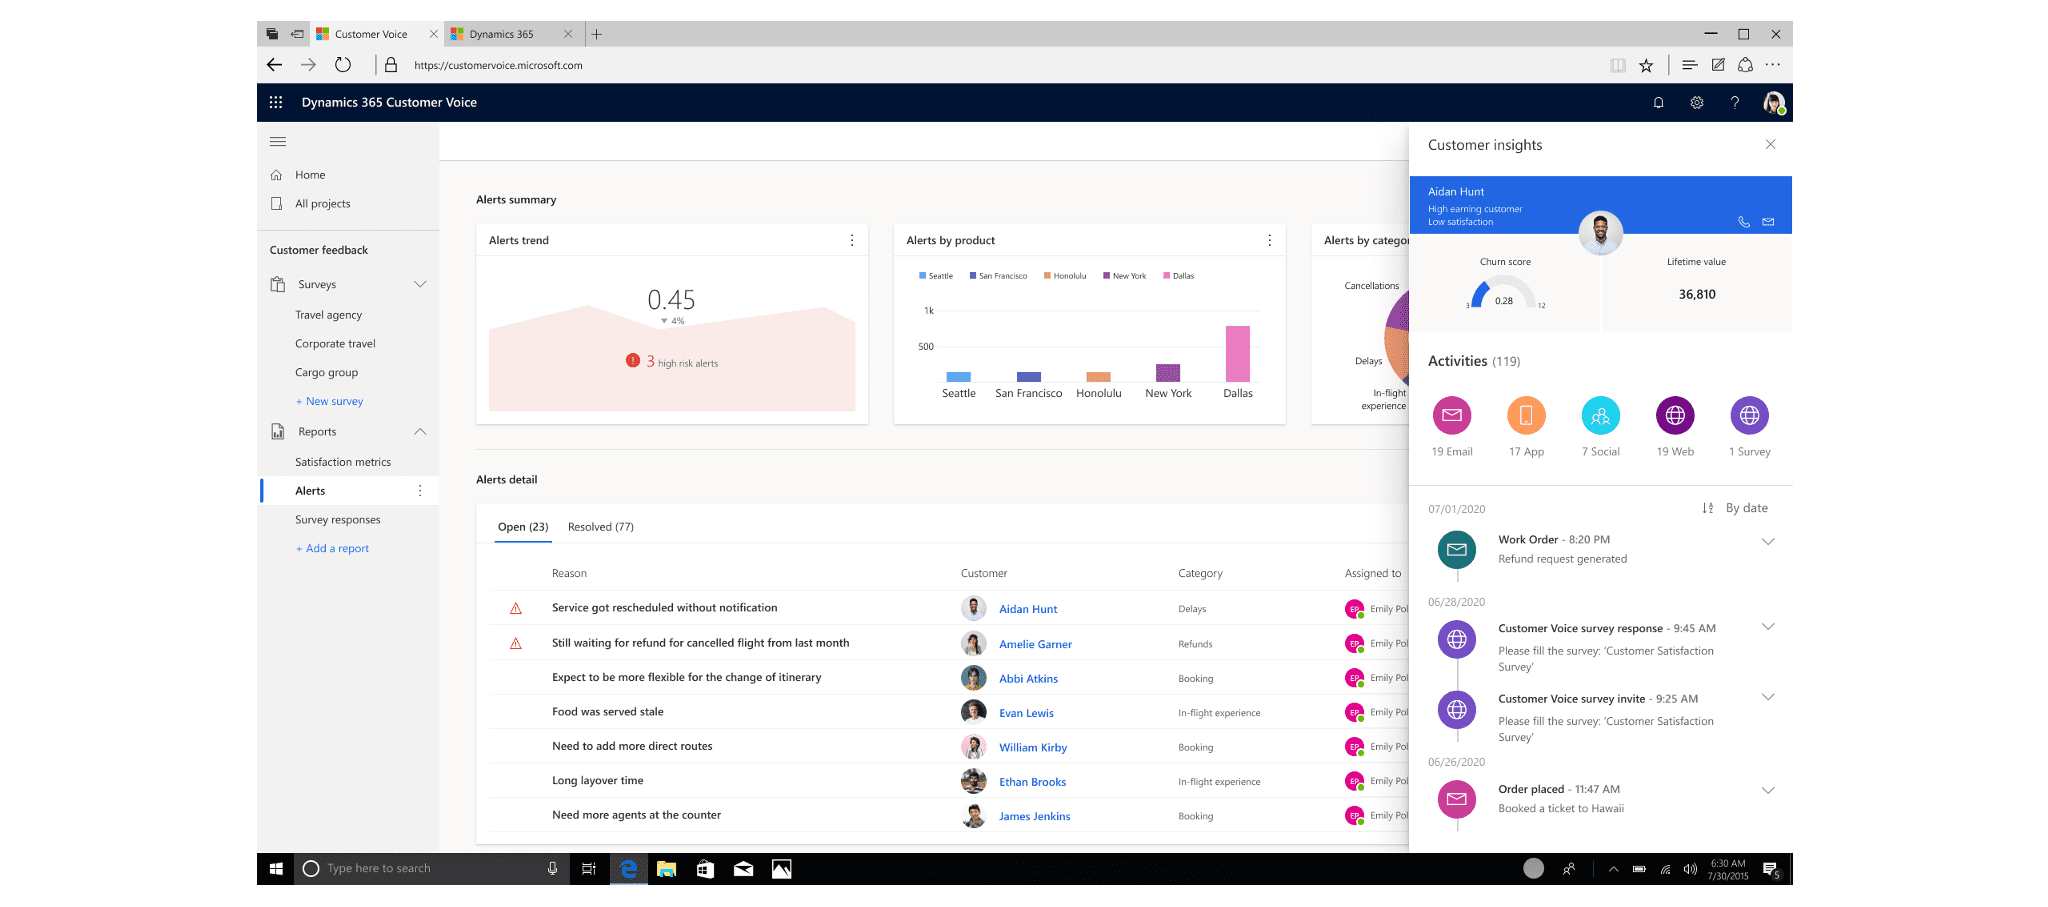Open the app launcher waffle icon

coord(276,102)
